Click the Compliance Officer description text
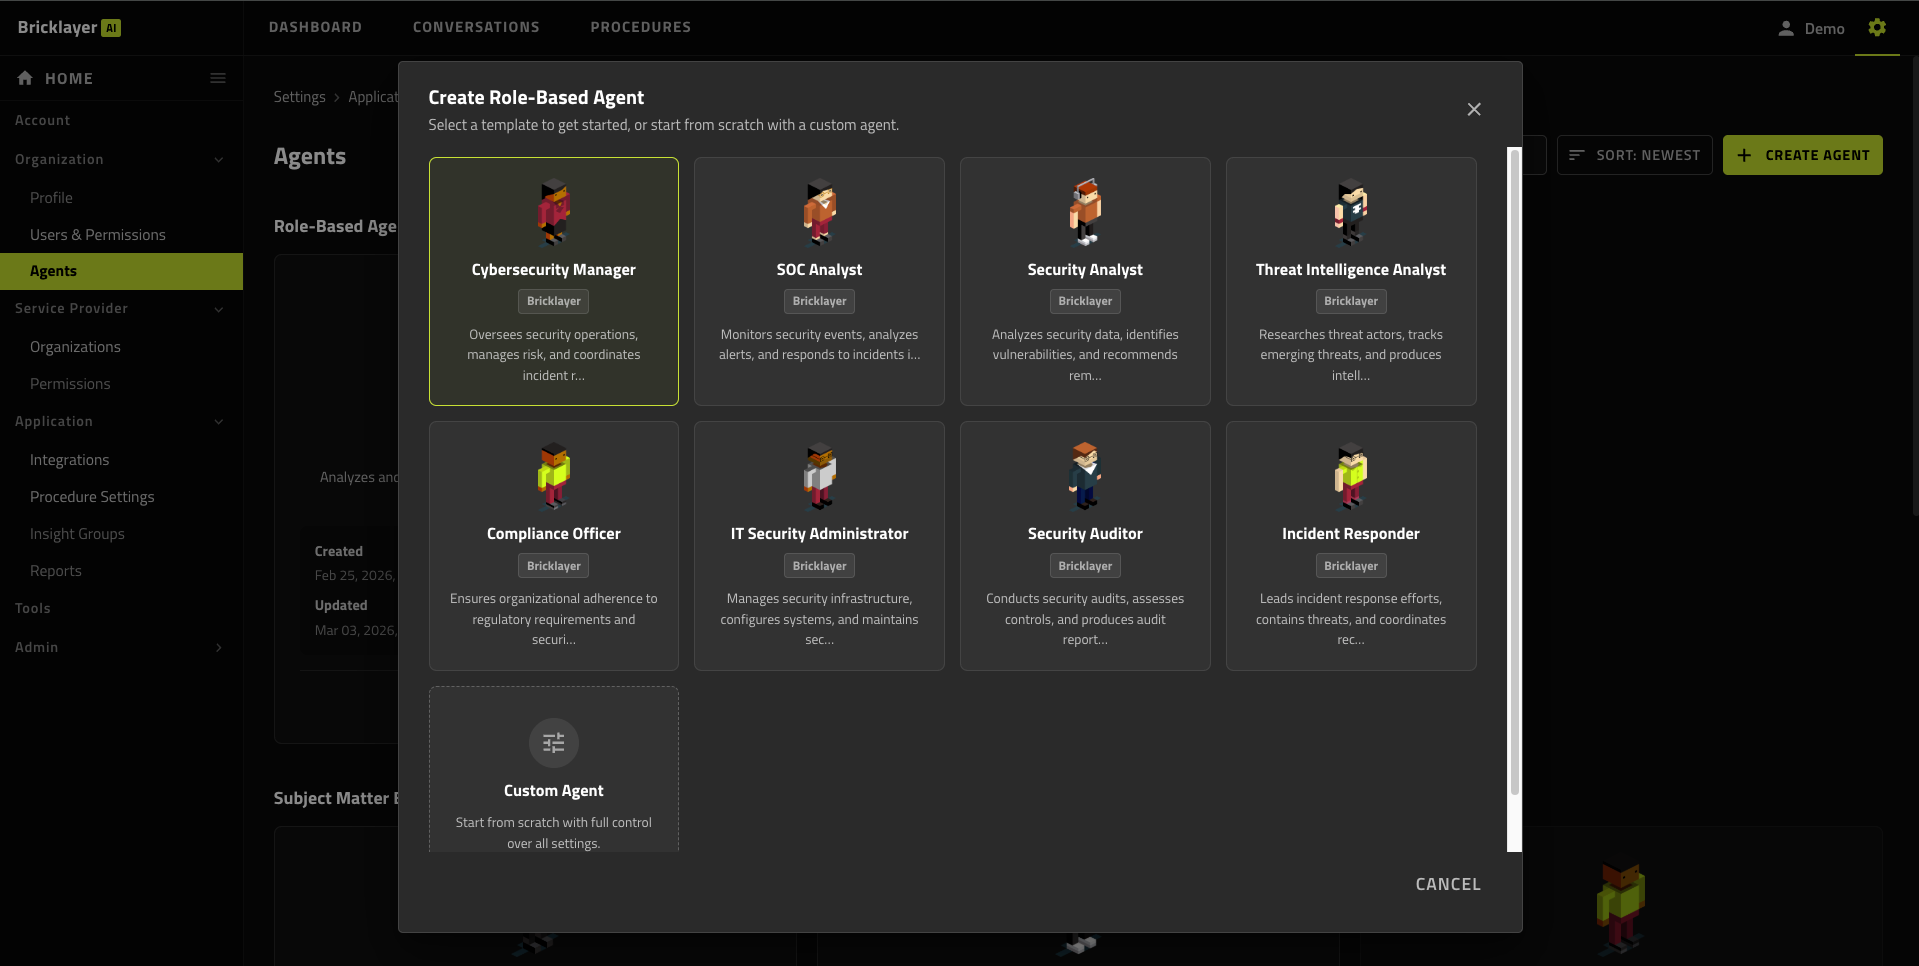 [553, 619]
